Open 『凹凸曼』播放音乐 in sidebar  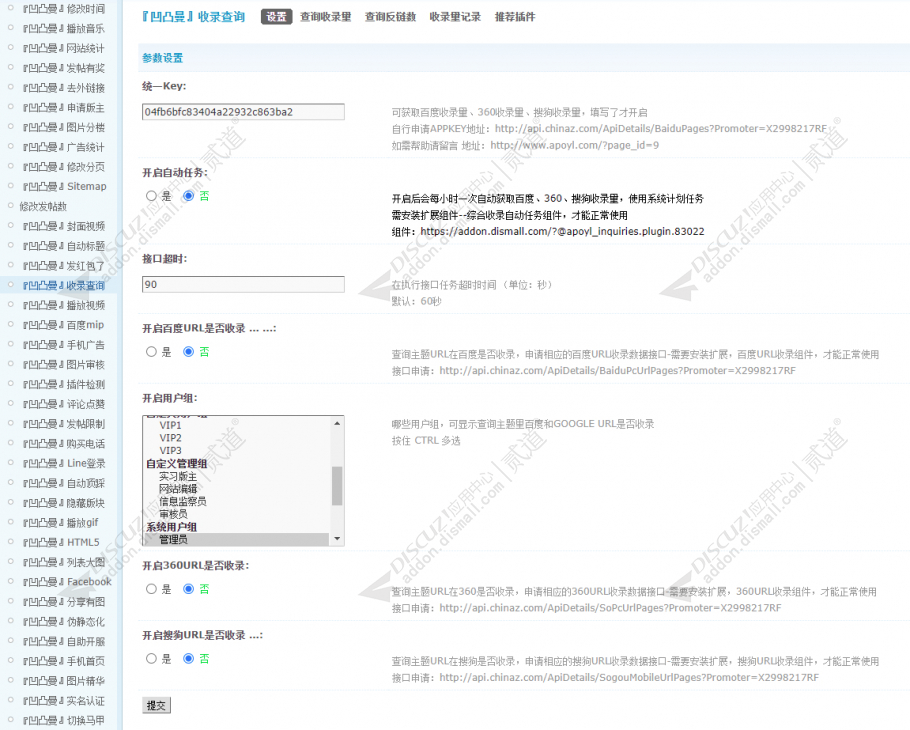pyautogui.click(x=64, y=28)
